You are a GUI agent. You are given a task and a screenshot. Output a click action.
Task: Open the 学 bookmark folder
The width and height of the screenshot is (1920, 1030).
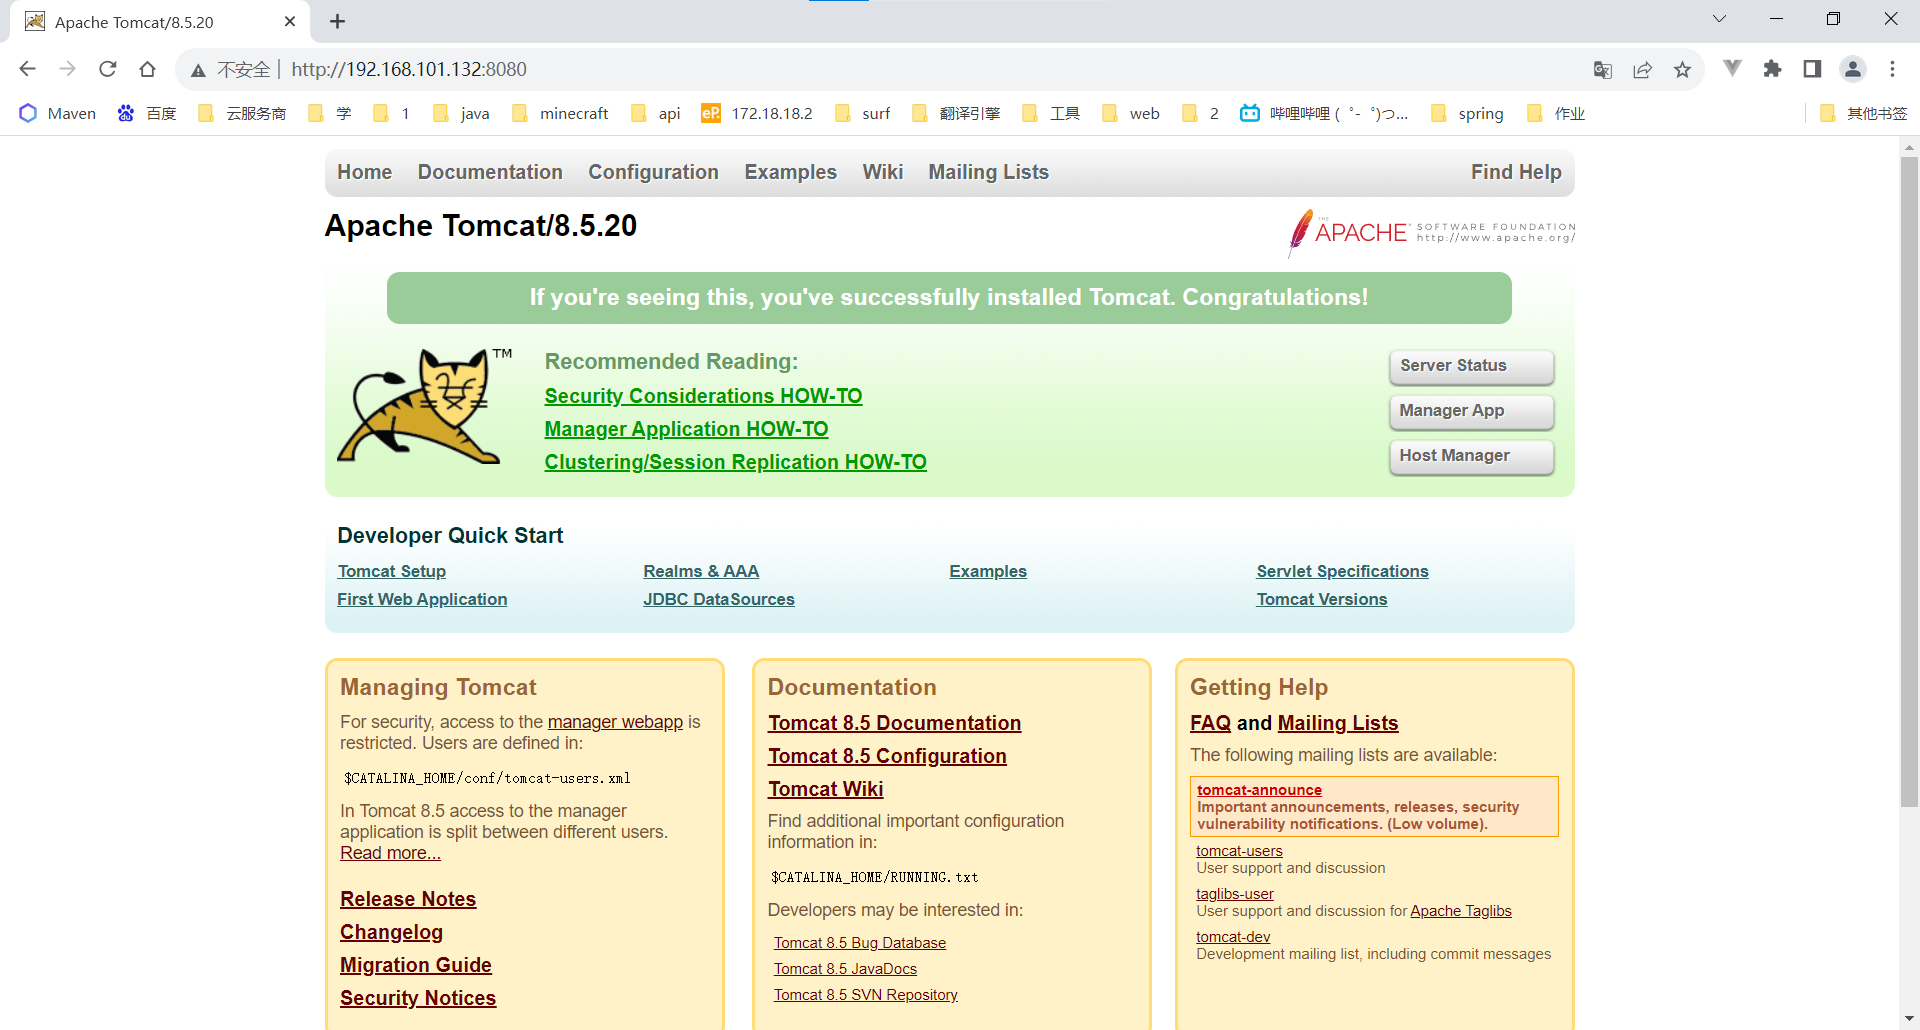pos(330,113)
